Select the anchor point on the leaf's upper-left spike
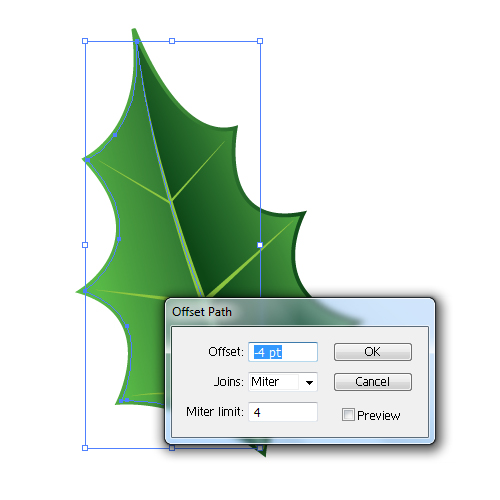 87,160
